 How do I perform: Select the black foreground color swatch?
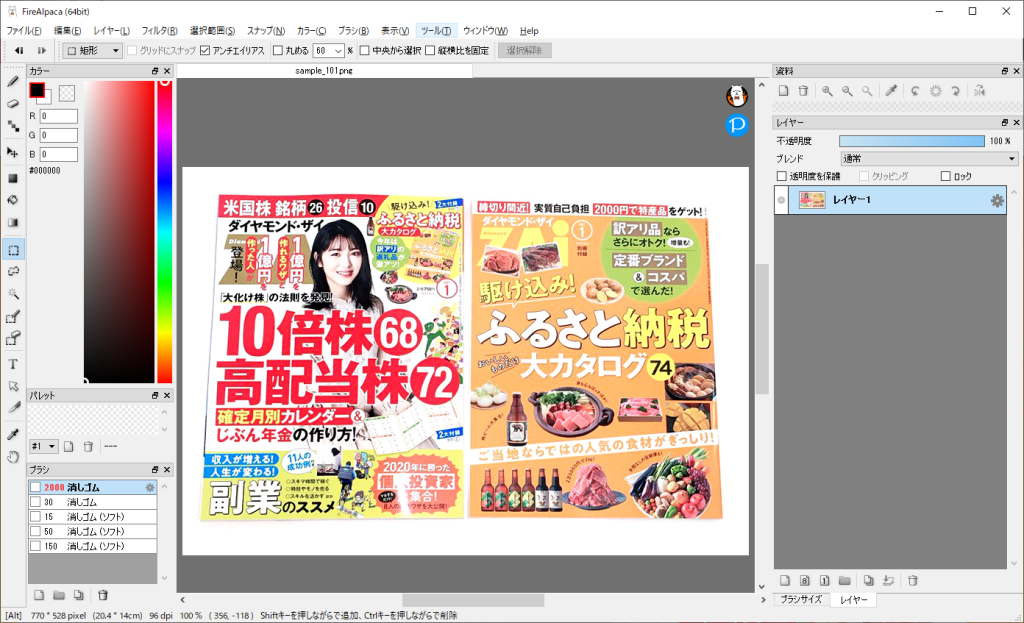click(x=37, y=90)
